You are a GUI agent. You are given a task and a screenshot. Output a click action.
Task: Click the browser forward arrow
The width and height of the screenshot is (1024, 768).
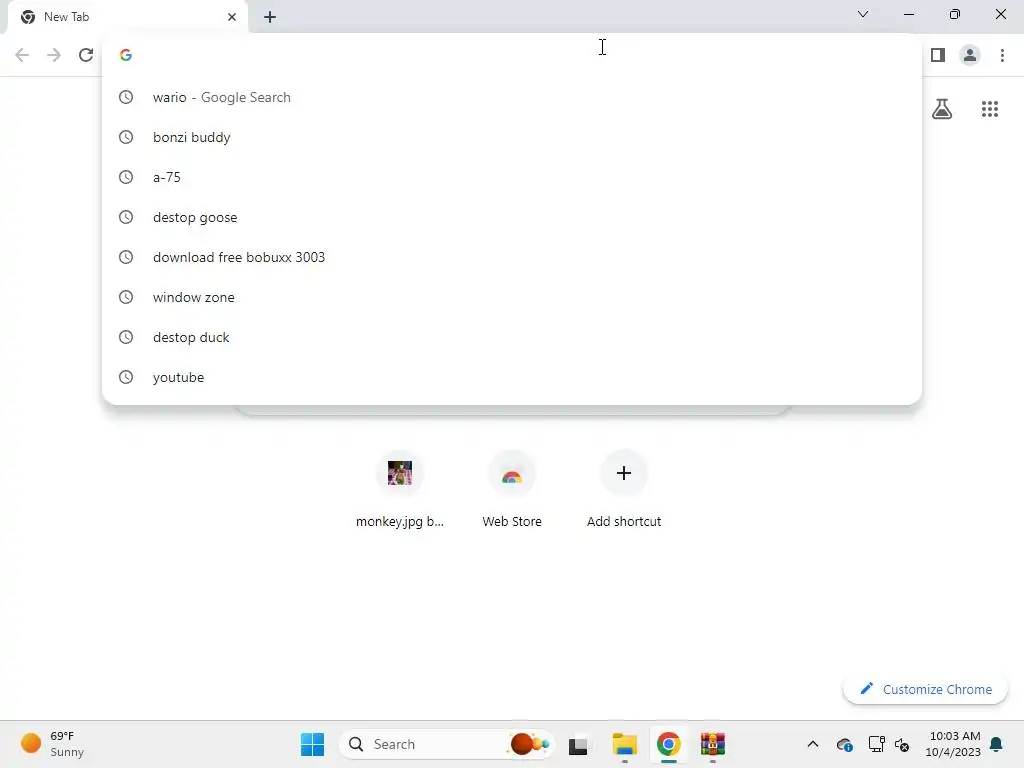[x=54, y=55]
